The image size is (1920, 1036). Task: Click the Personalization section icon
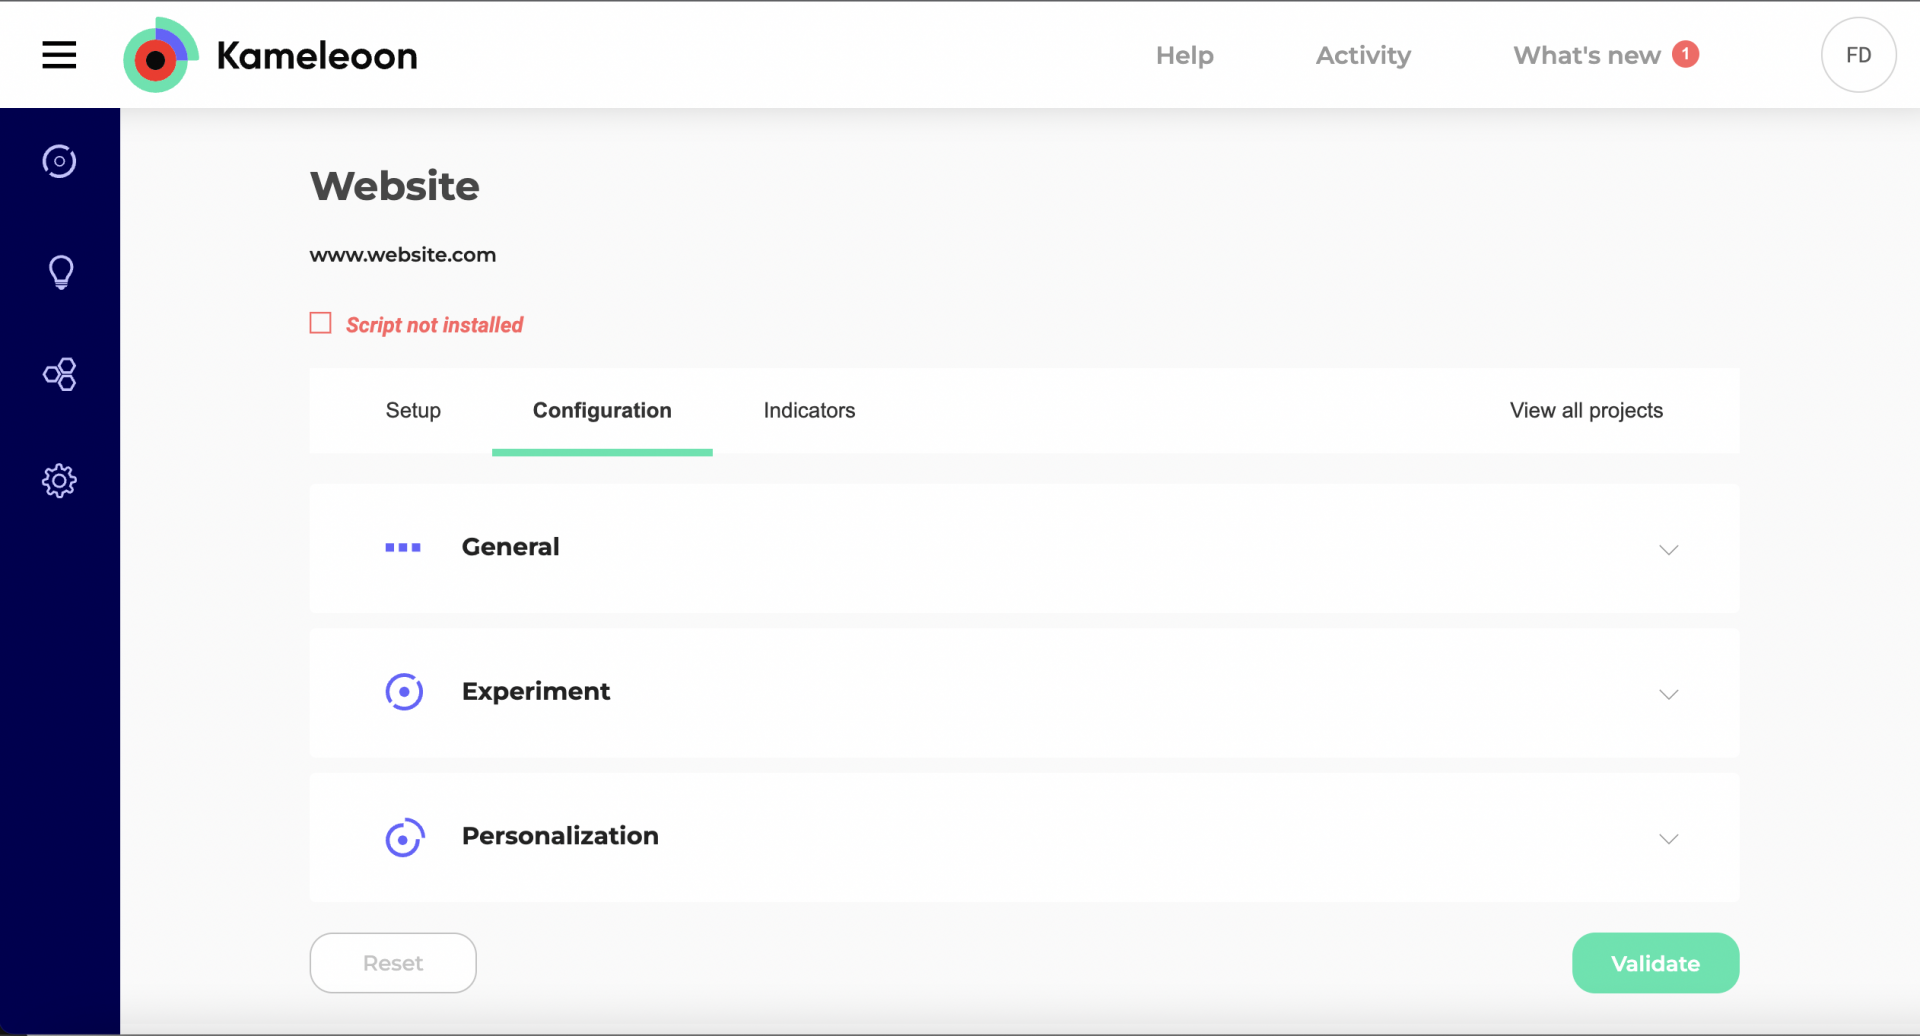click(405, 838)
